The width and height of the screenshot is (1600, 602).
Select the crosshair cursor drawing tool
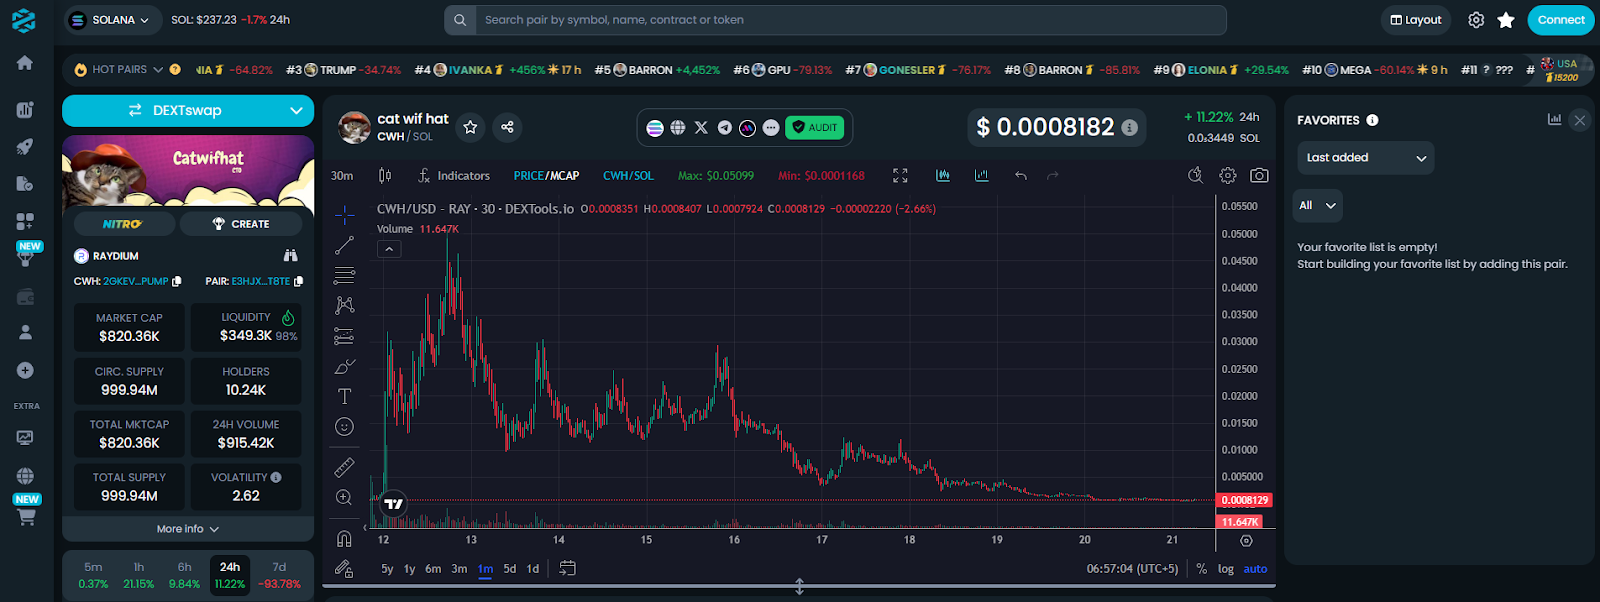coord(344,215)
